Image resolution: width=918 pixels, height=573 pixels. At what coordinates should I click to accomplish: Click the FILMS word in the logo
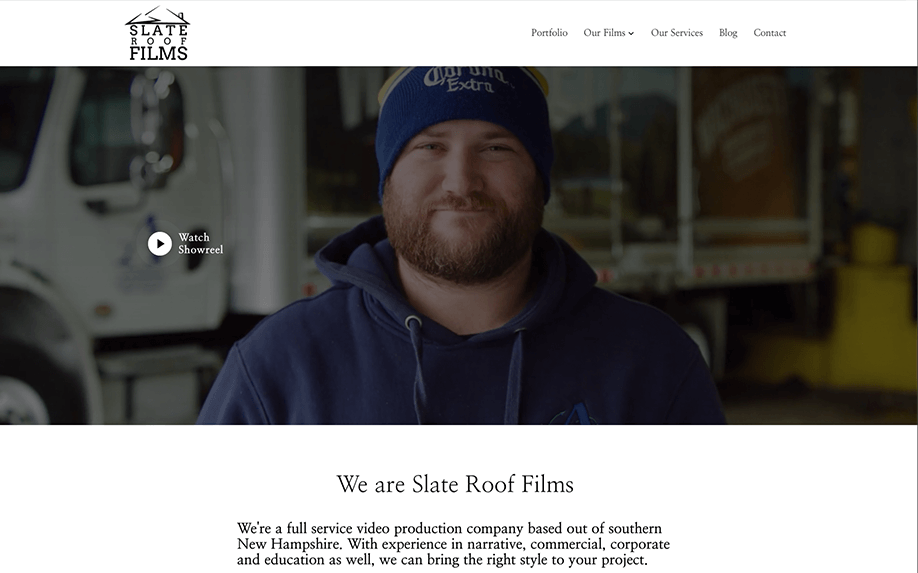(x=159, y=53)
